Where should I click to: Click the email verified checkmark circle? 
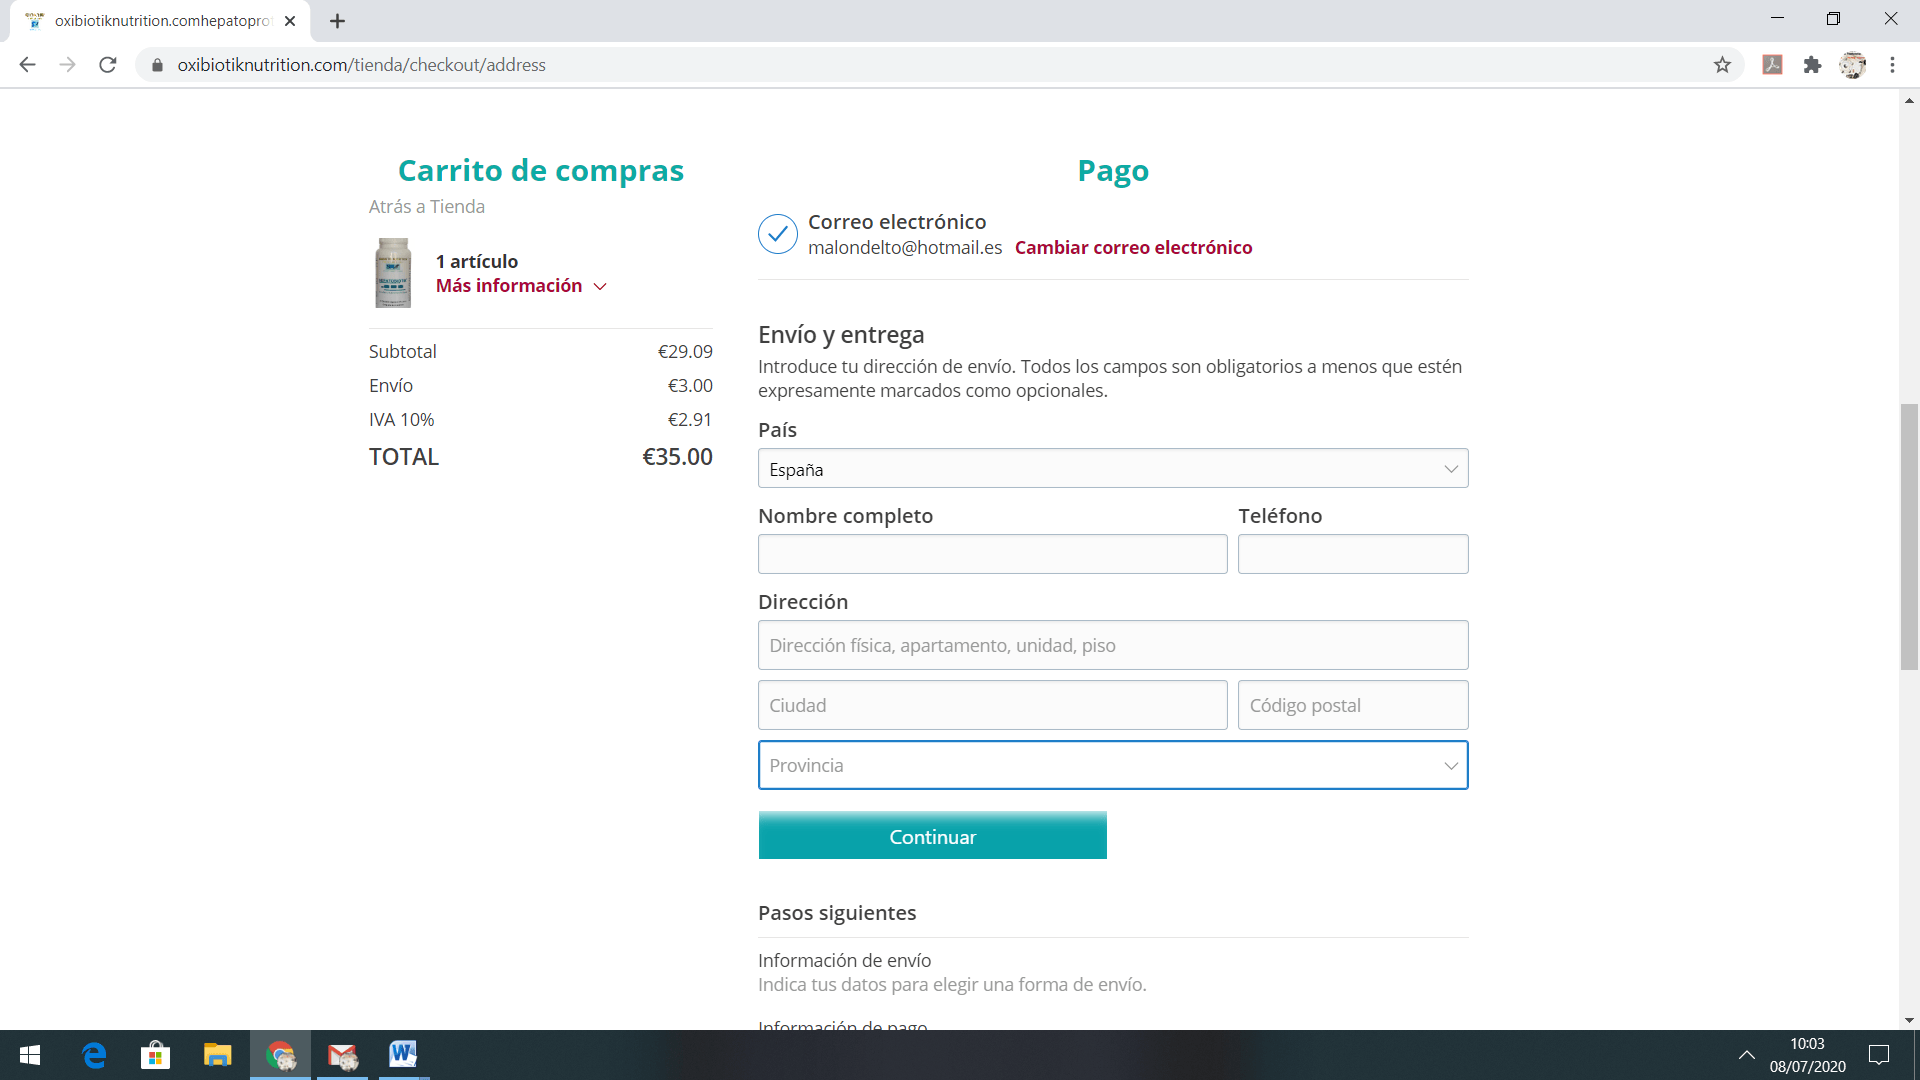pyautogui.click(x=777, y=234)
